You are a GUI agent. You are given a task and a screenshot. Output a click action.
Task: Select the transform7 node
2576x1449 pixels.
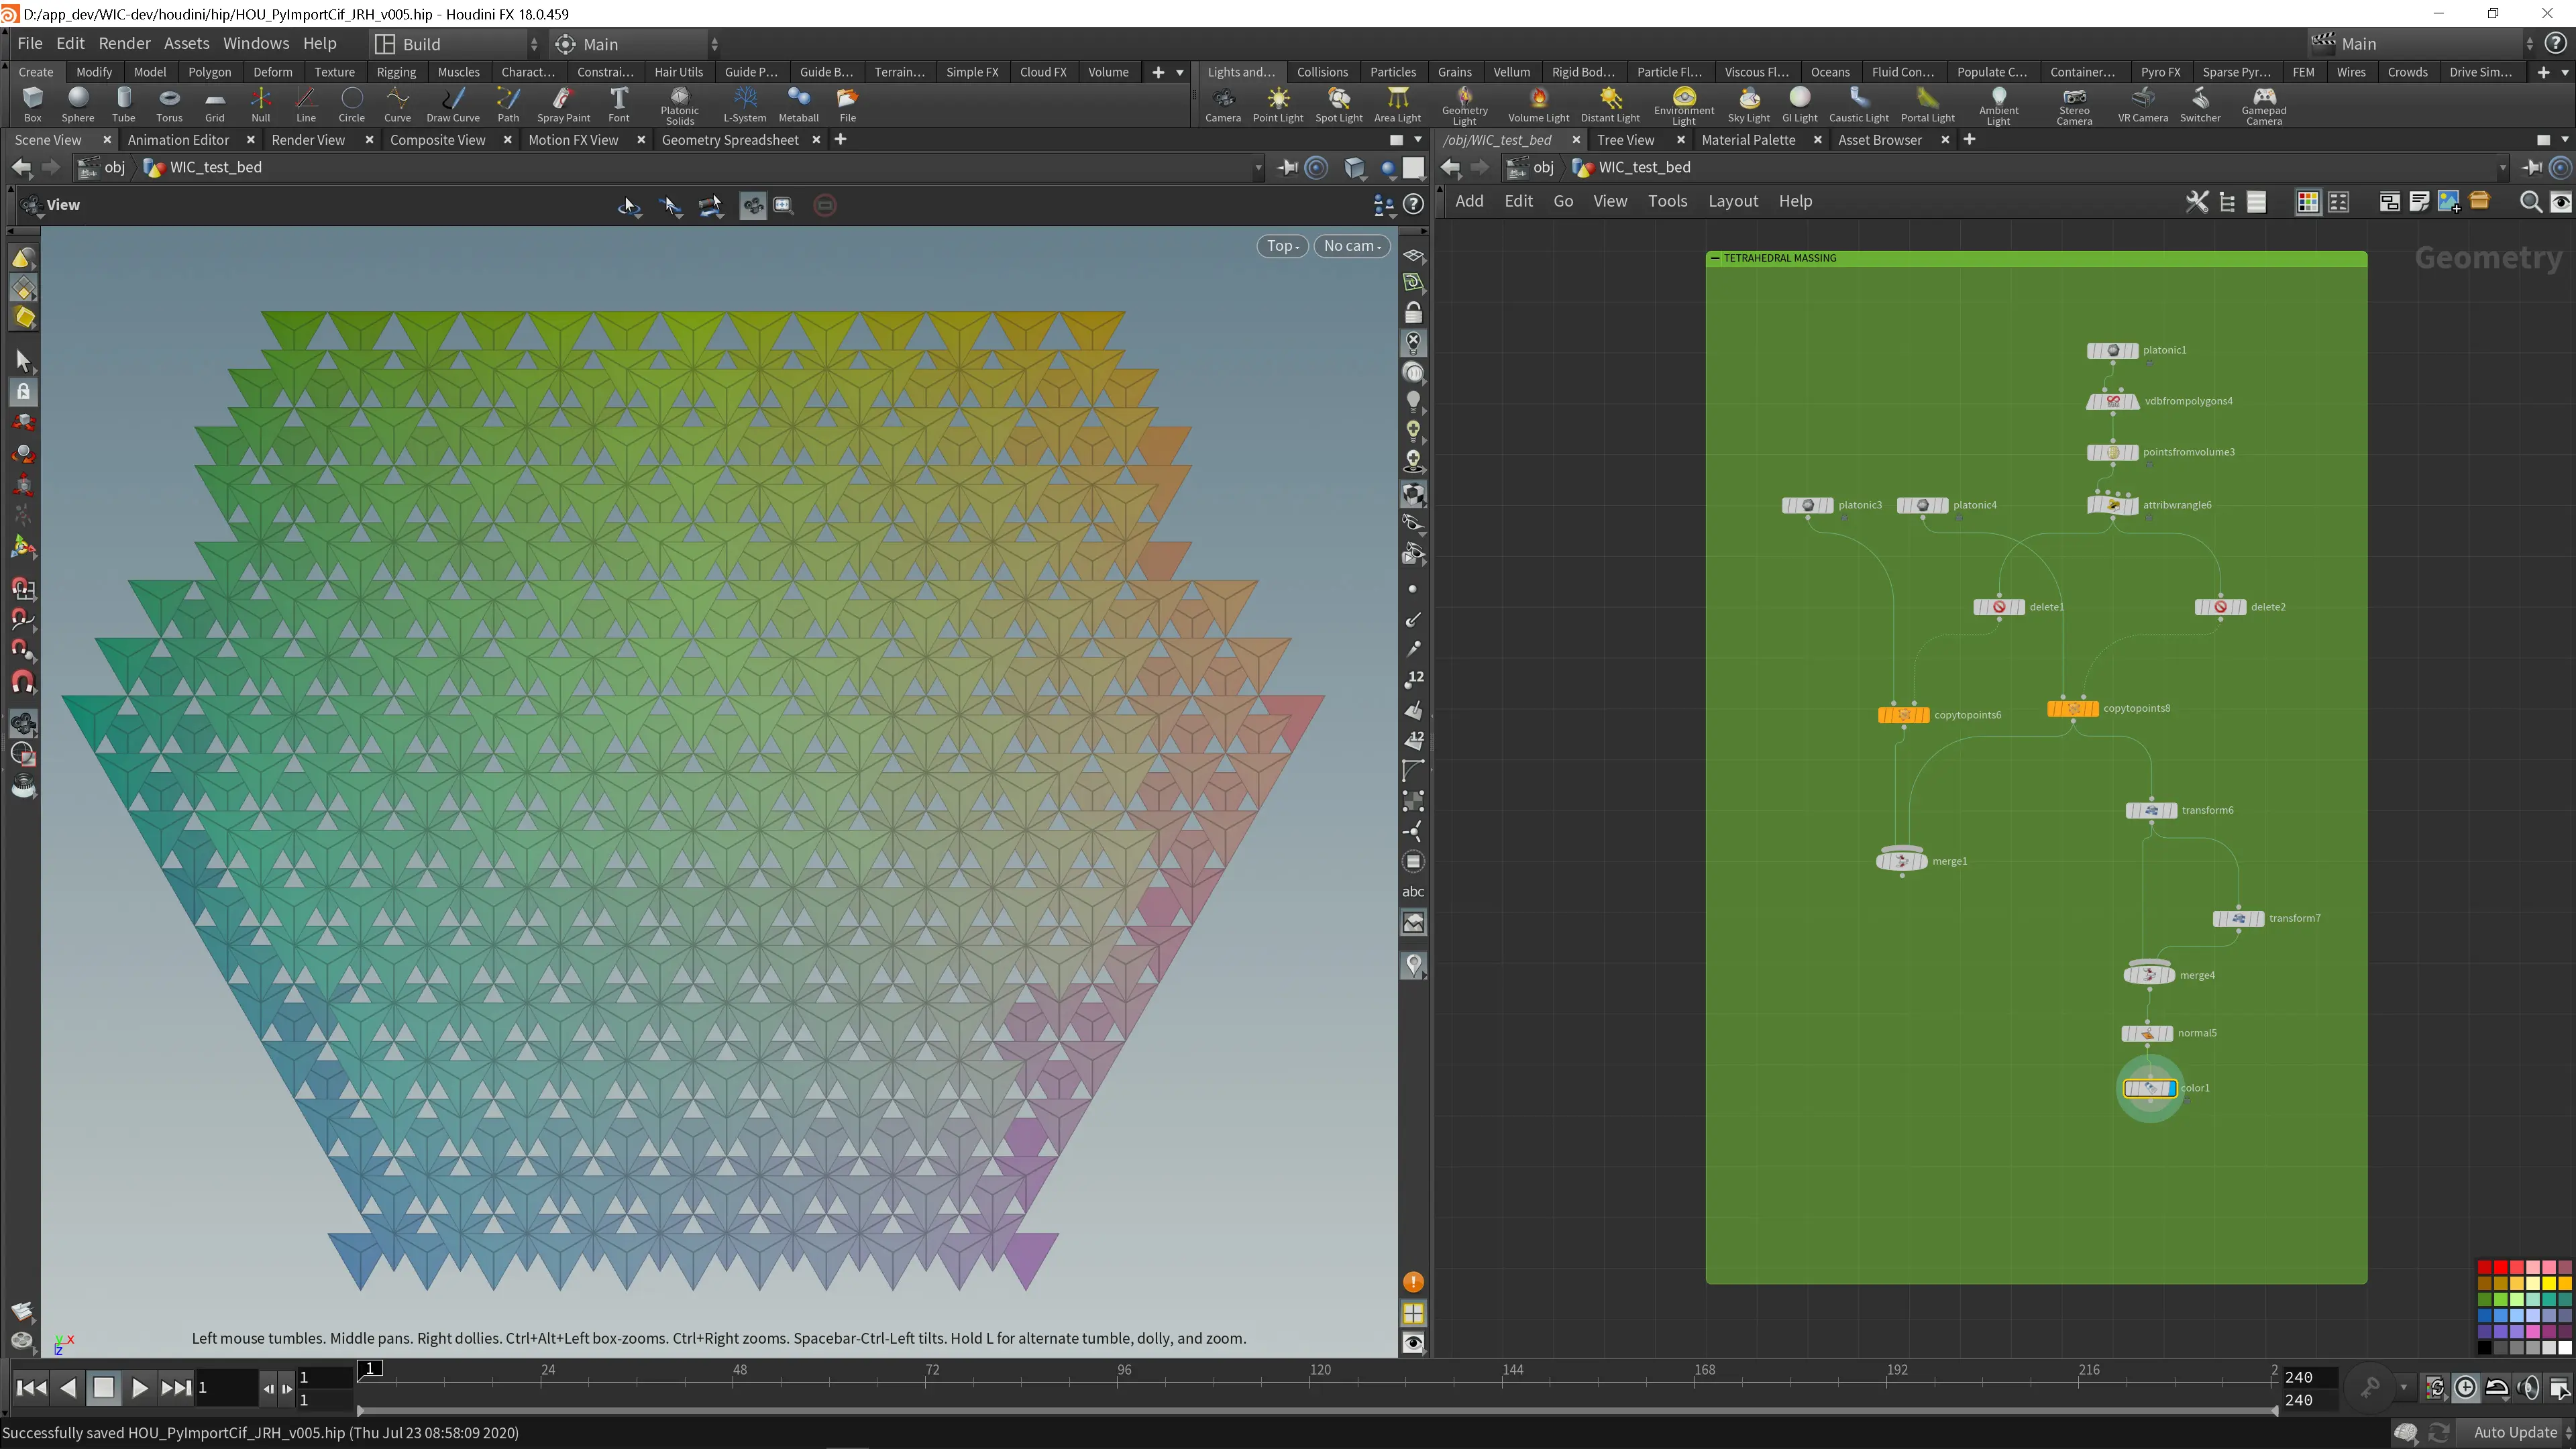pyautogui.click(x=2238, y=918)
